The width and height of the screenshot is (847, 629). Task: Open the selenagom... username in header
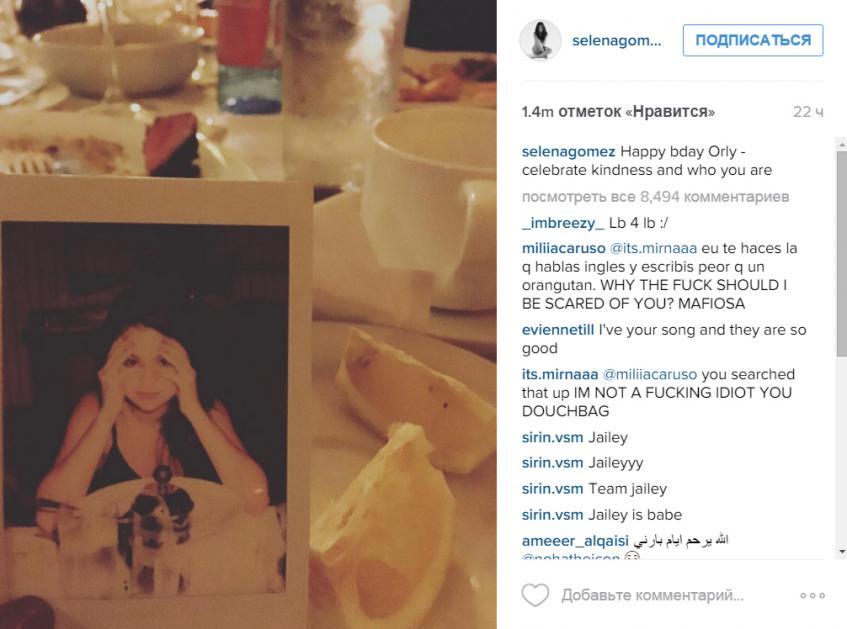coord(616,41)
